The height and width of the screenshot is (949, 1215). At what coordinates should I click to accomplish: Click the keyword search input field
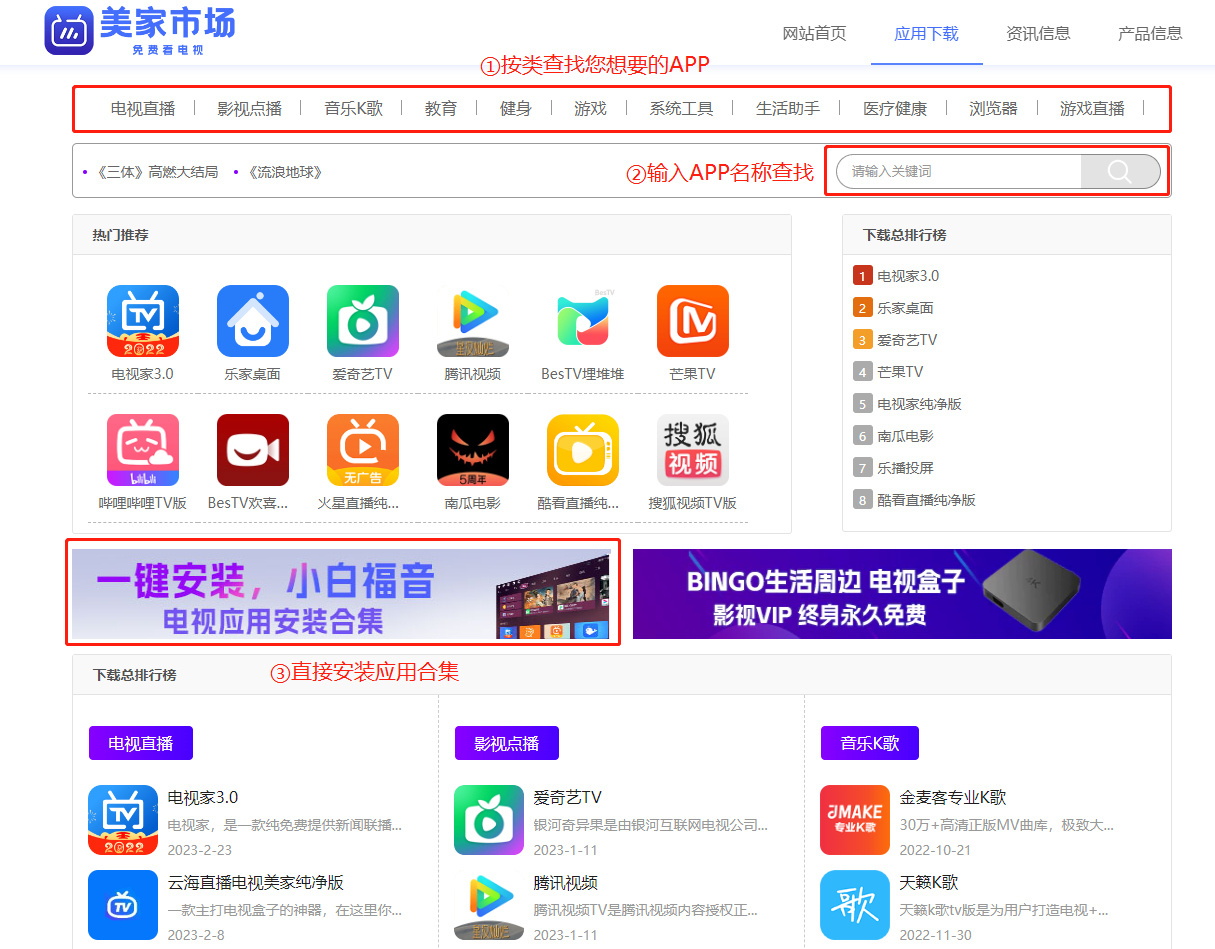click(x=959, y=172)
